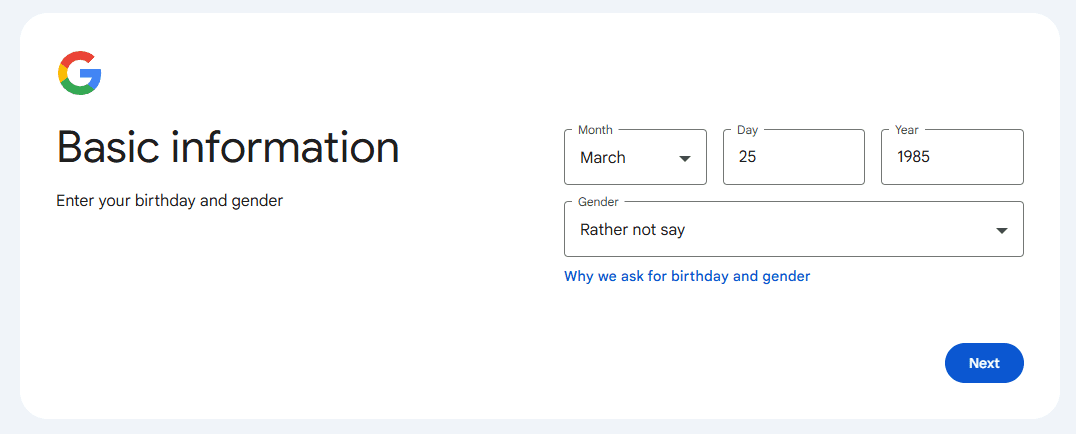1076x434 pixels.
Task: Click the 'March' text in Month
Action: pyautogui.click(x=603, y=157)
